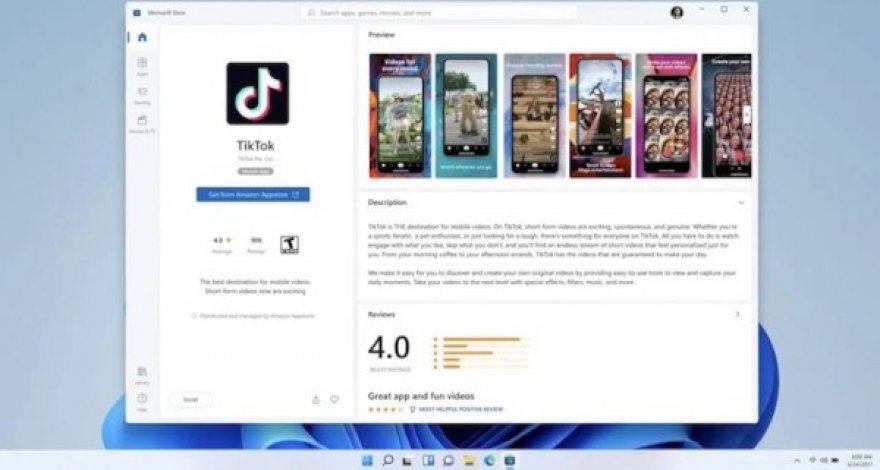
Task: Click 'Distributed and managed by Amazon Appstore' note
Action: coord(253,316)
